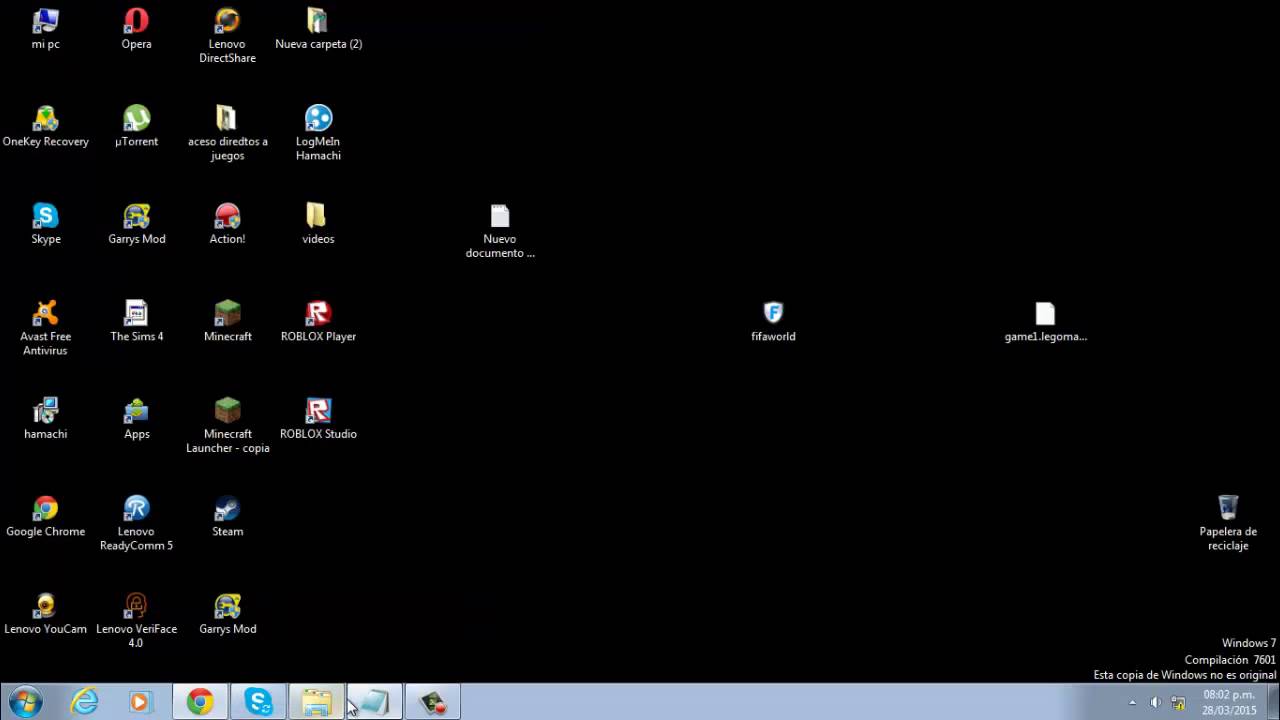Select Avast Free Antivirus icon
Screen dimensions: 1280x720
[46, 328]
